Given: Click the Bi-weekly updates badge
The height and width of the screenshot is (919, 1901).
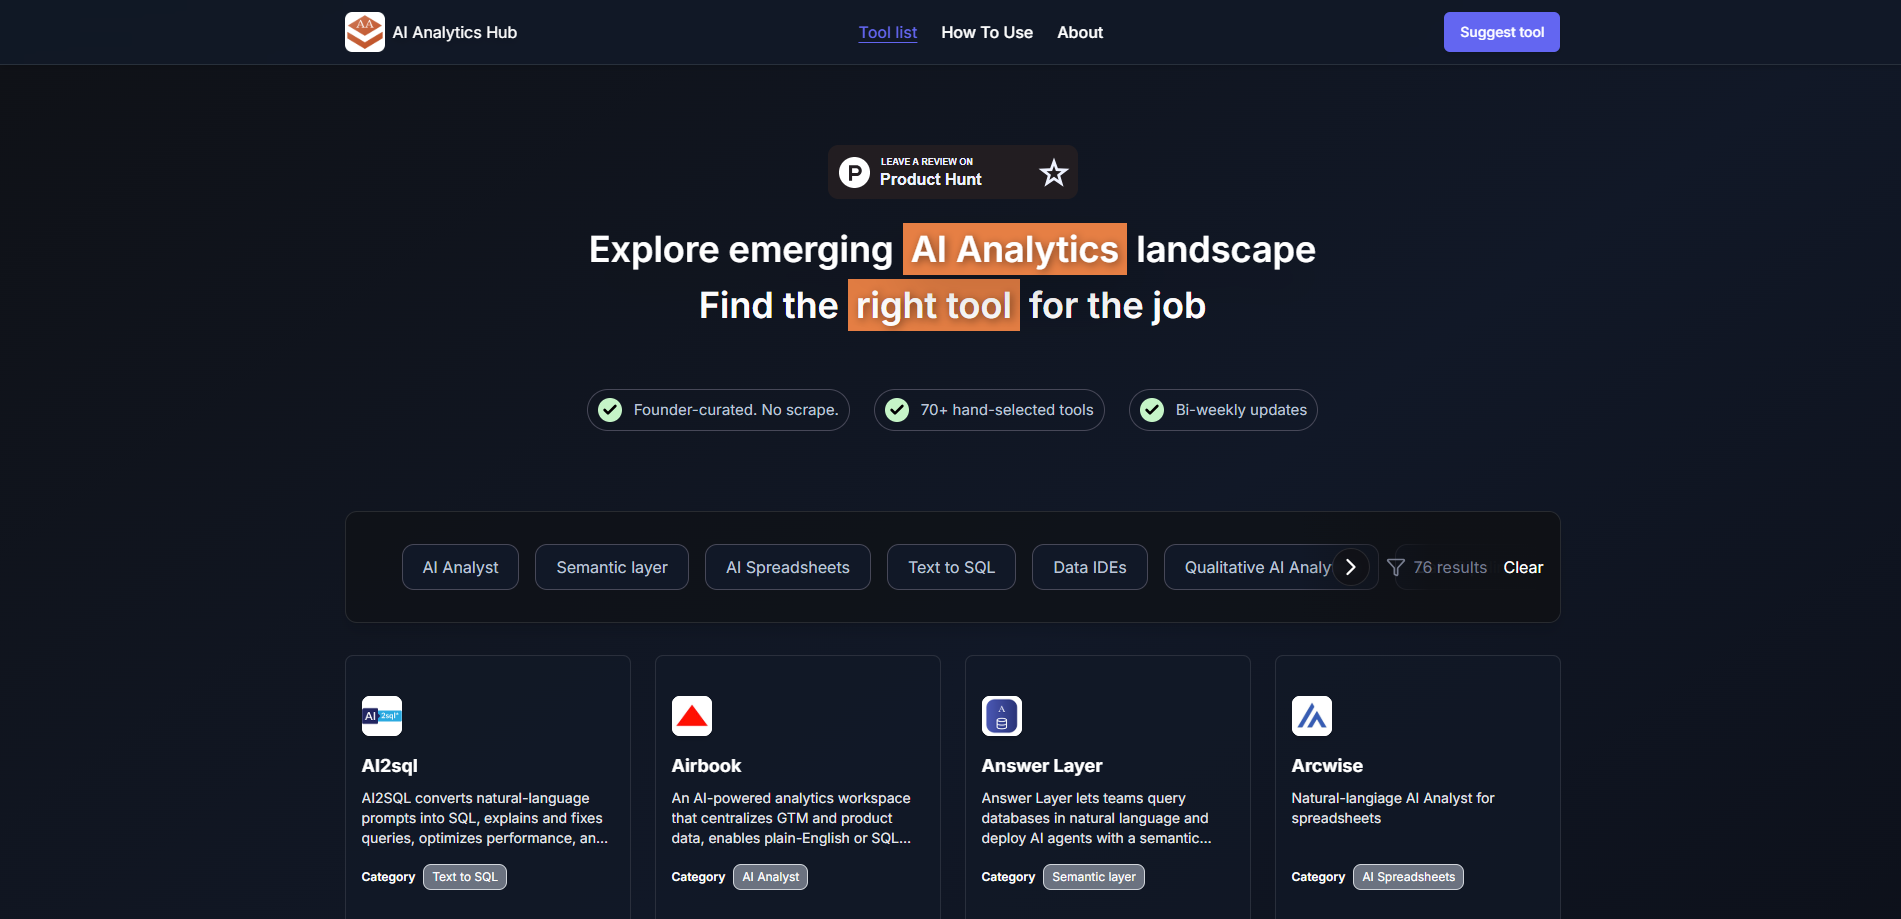Looking at the screenshot, I should (1222, 409).
